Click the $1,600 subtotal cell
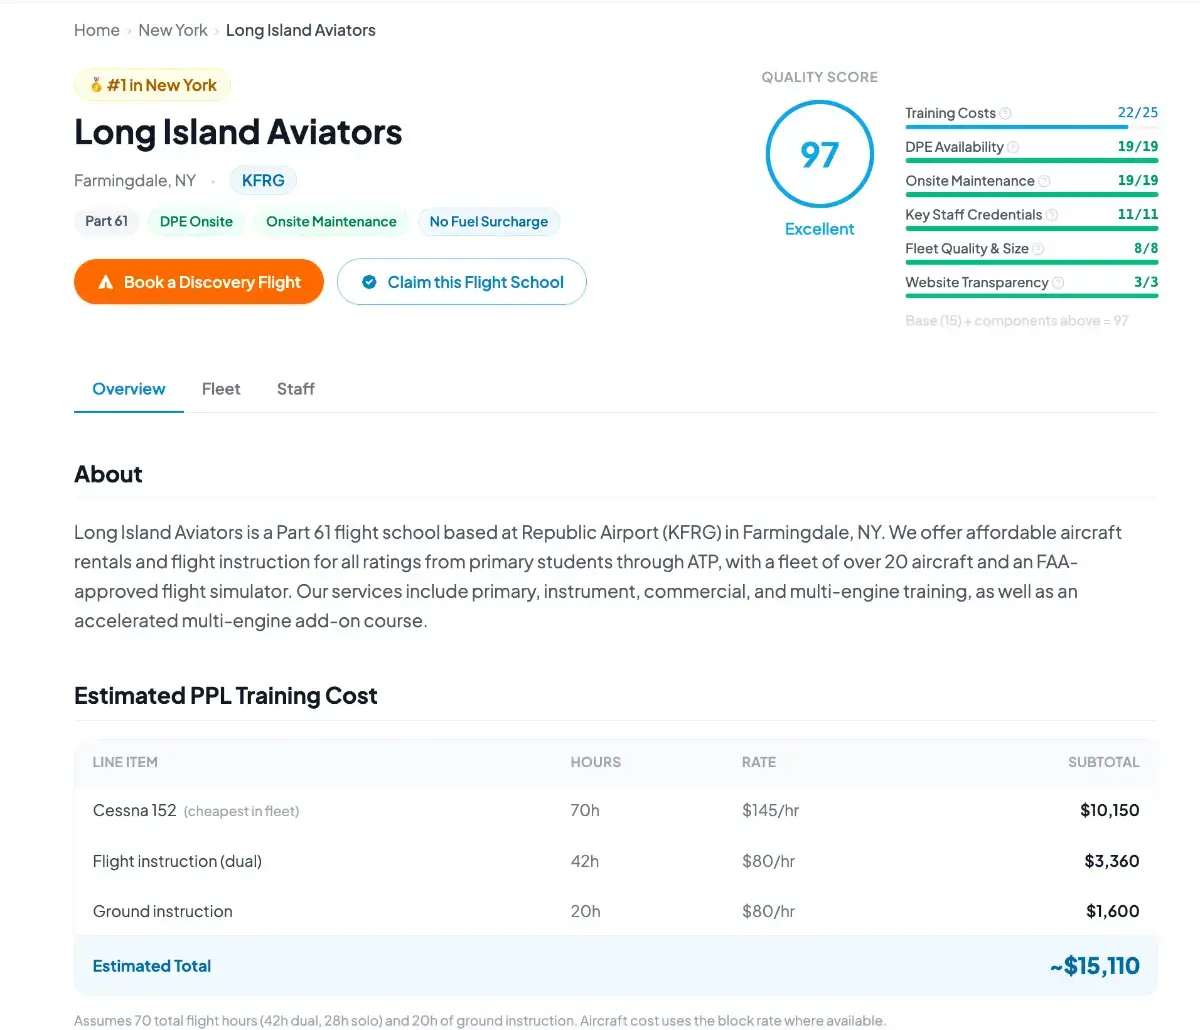The height and width of the screenshot is (1030, 1200). (1112, 911)
